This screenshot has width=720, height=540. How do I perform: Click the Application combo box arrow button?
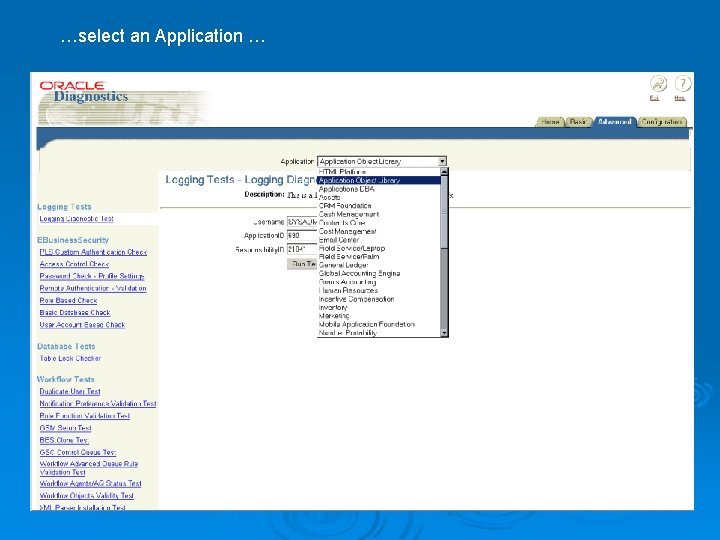coord(442,161)
